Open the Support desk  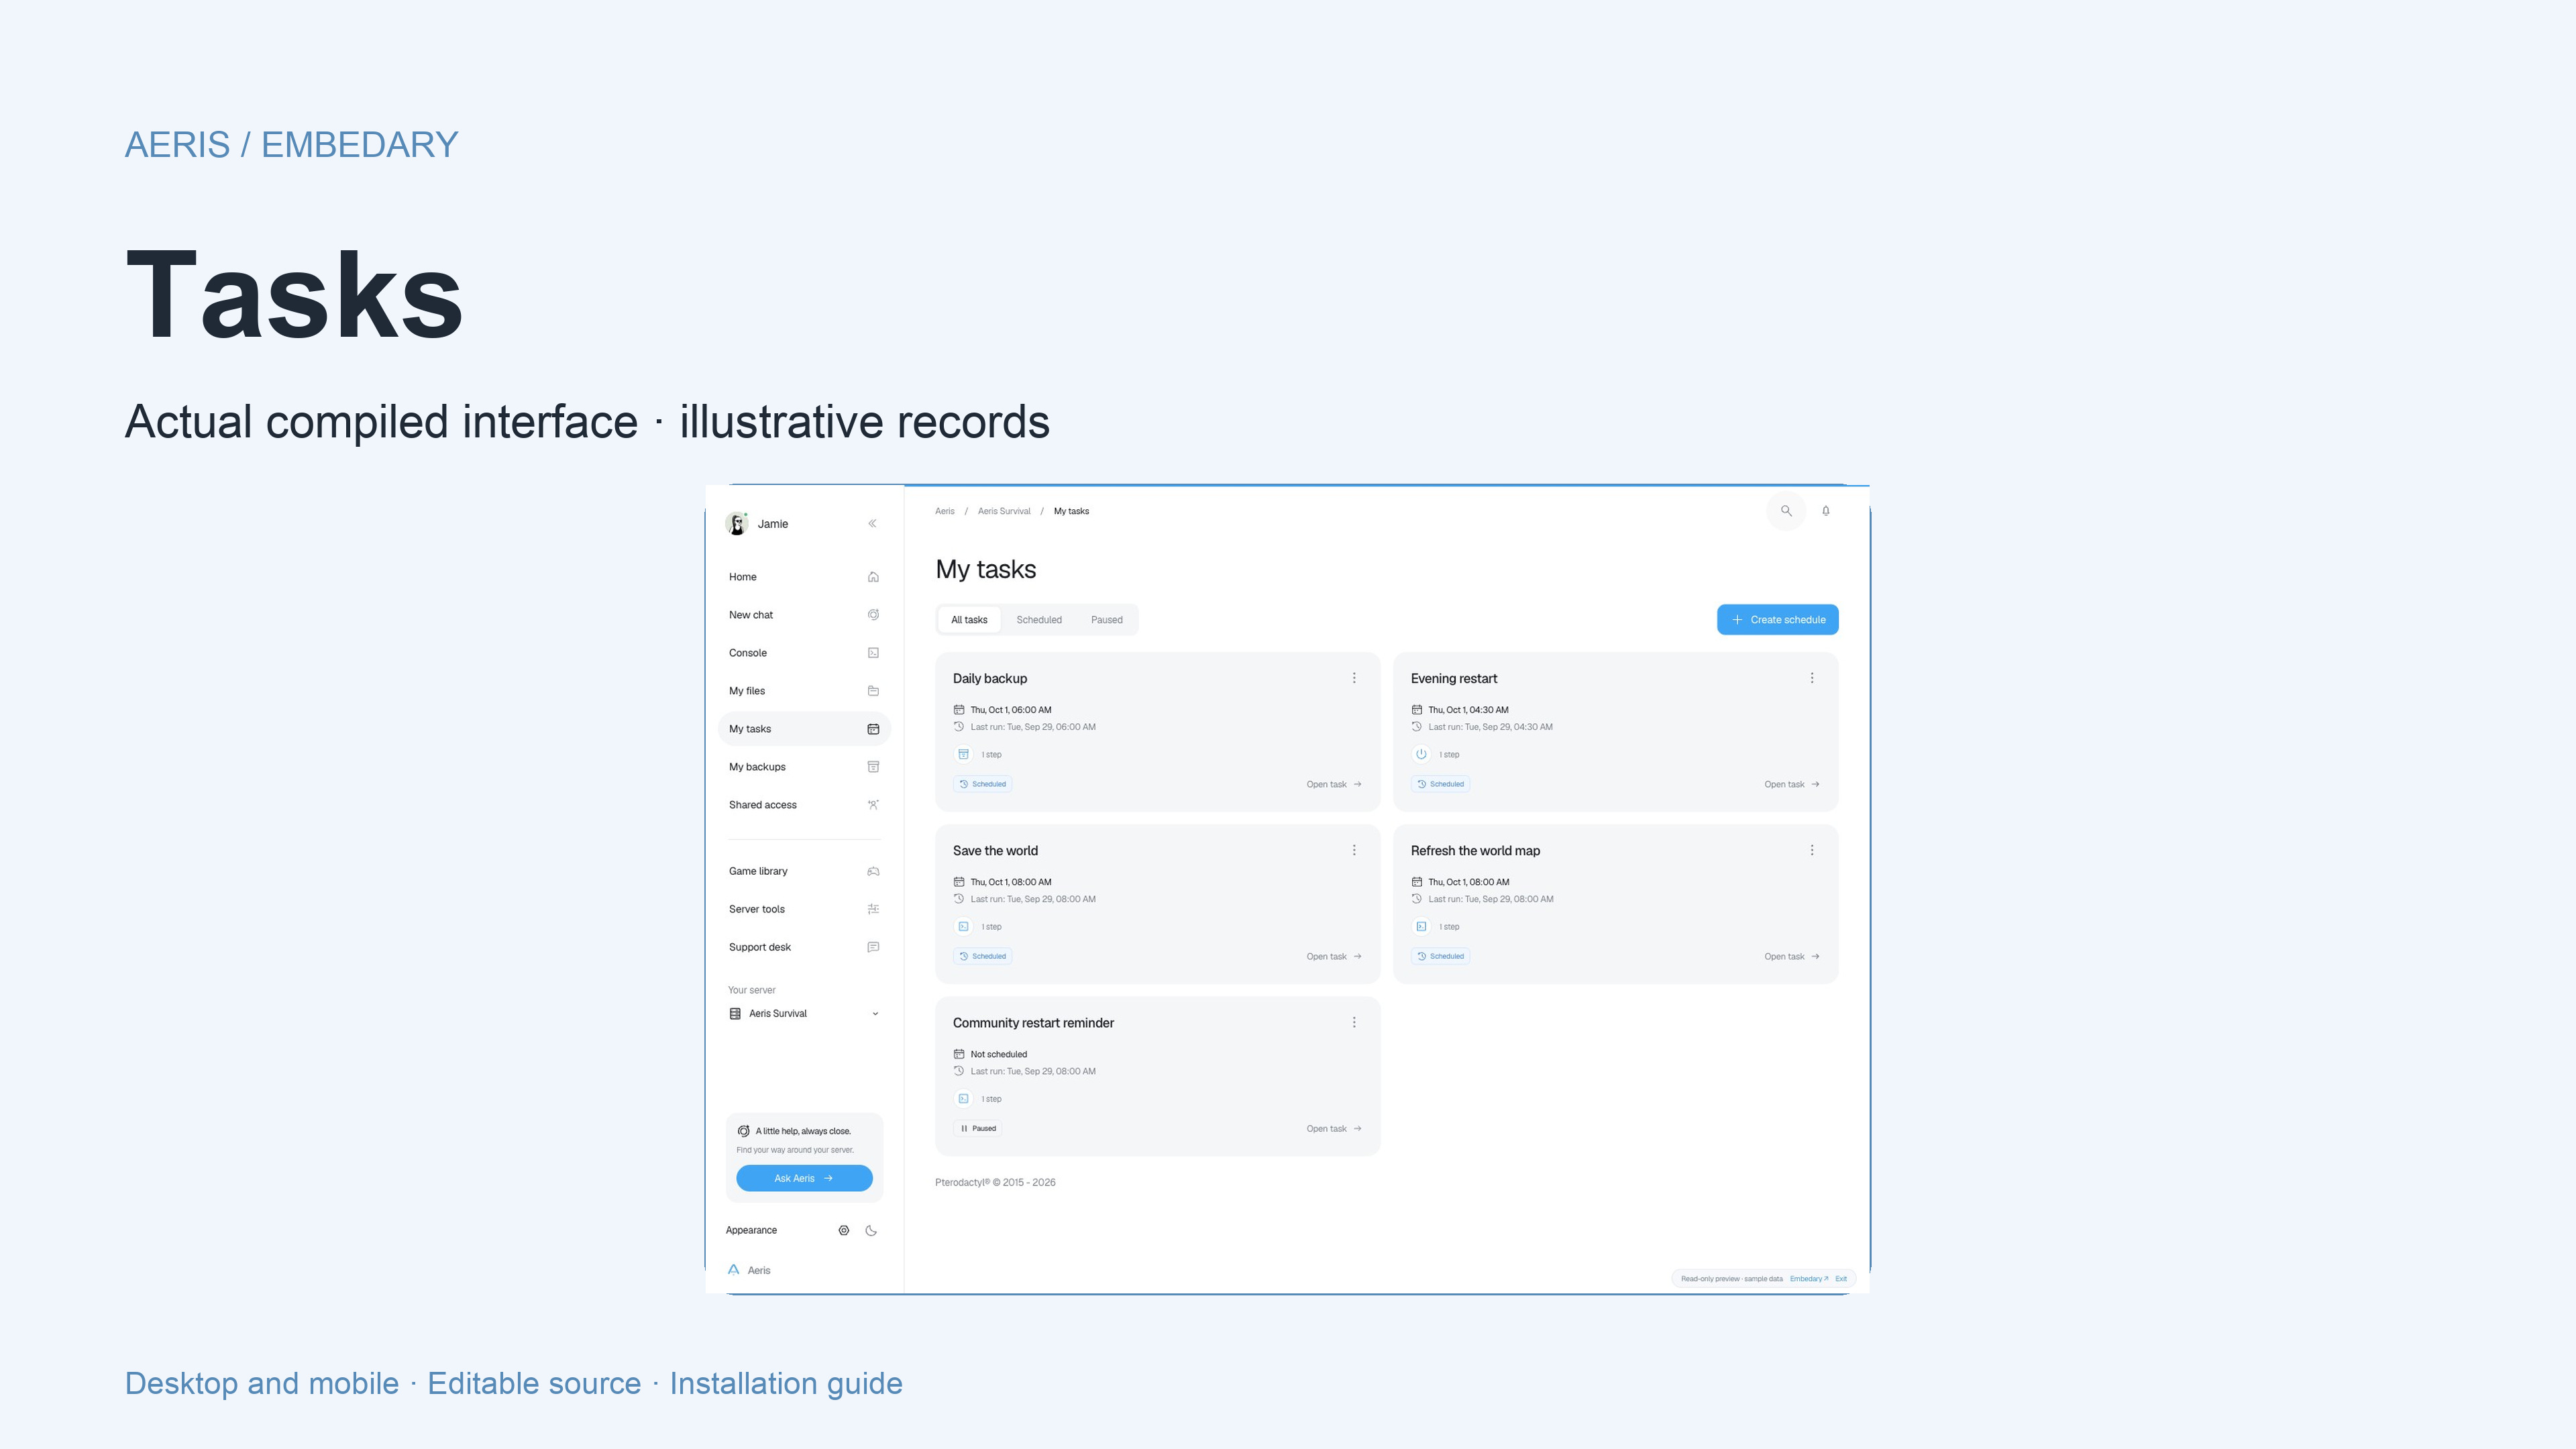click(804, 947)
